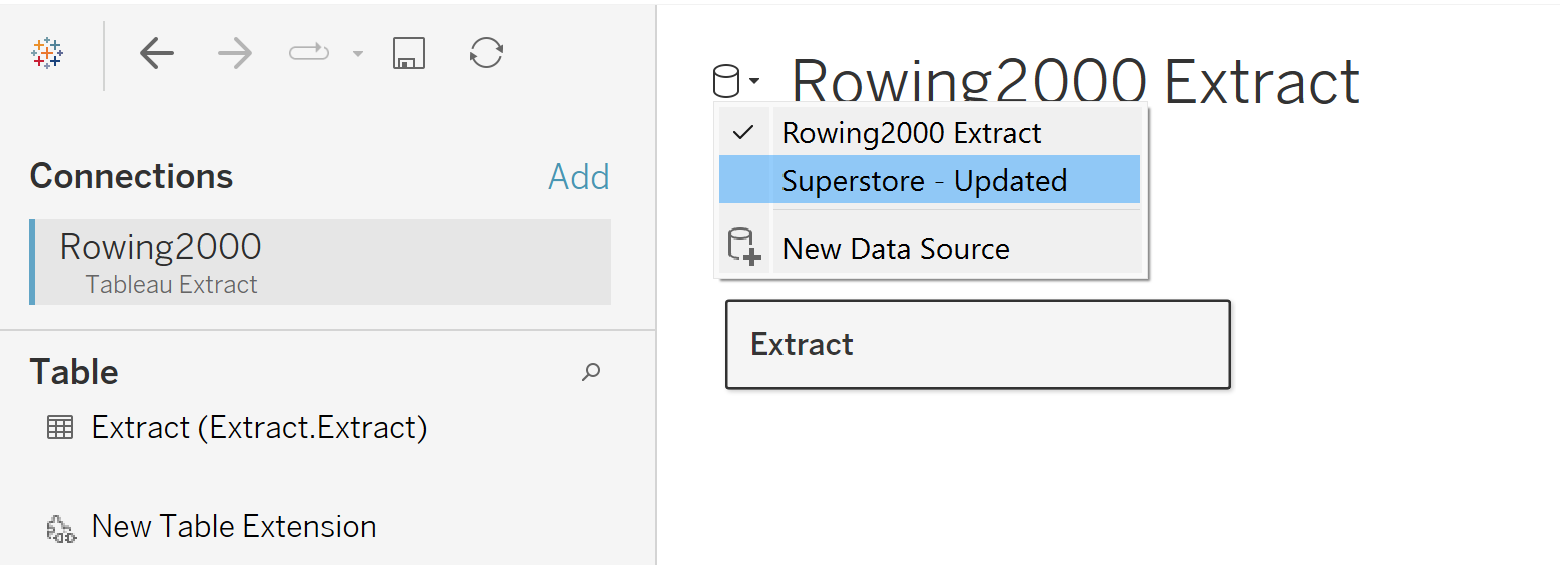
Task: Add a new connection
Action: click(578, 177)
